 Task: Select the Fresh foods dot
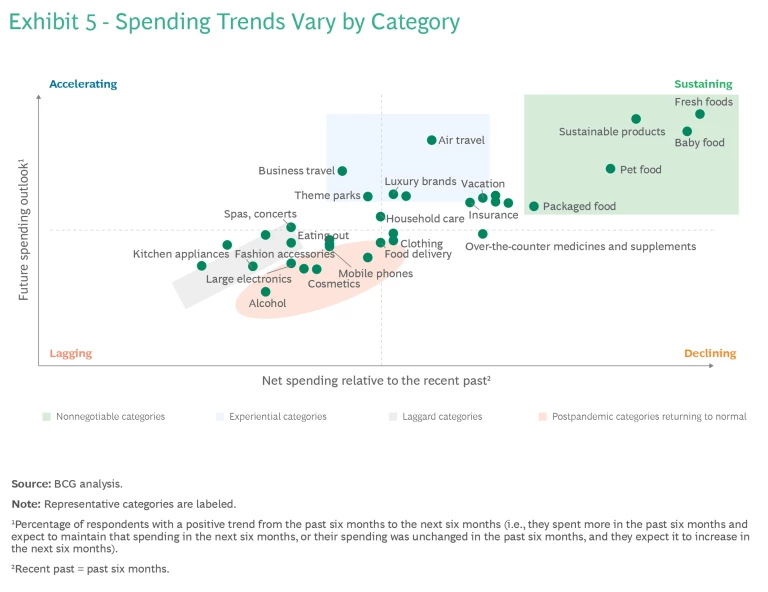tap(700, 114)
